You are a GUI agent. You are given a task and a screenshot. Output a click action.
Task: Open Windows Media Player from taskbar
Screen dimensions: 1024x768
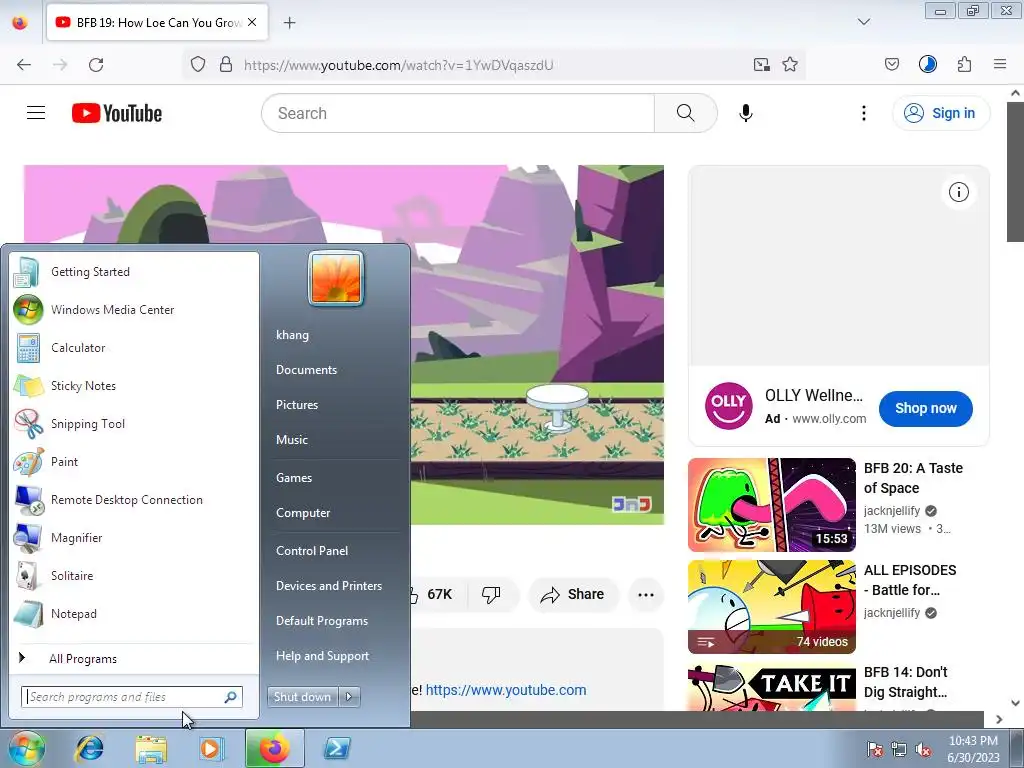pos(211,748)
